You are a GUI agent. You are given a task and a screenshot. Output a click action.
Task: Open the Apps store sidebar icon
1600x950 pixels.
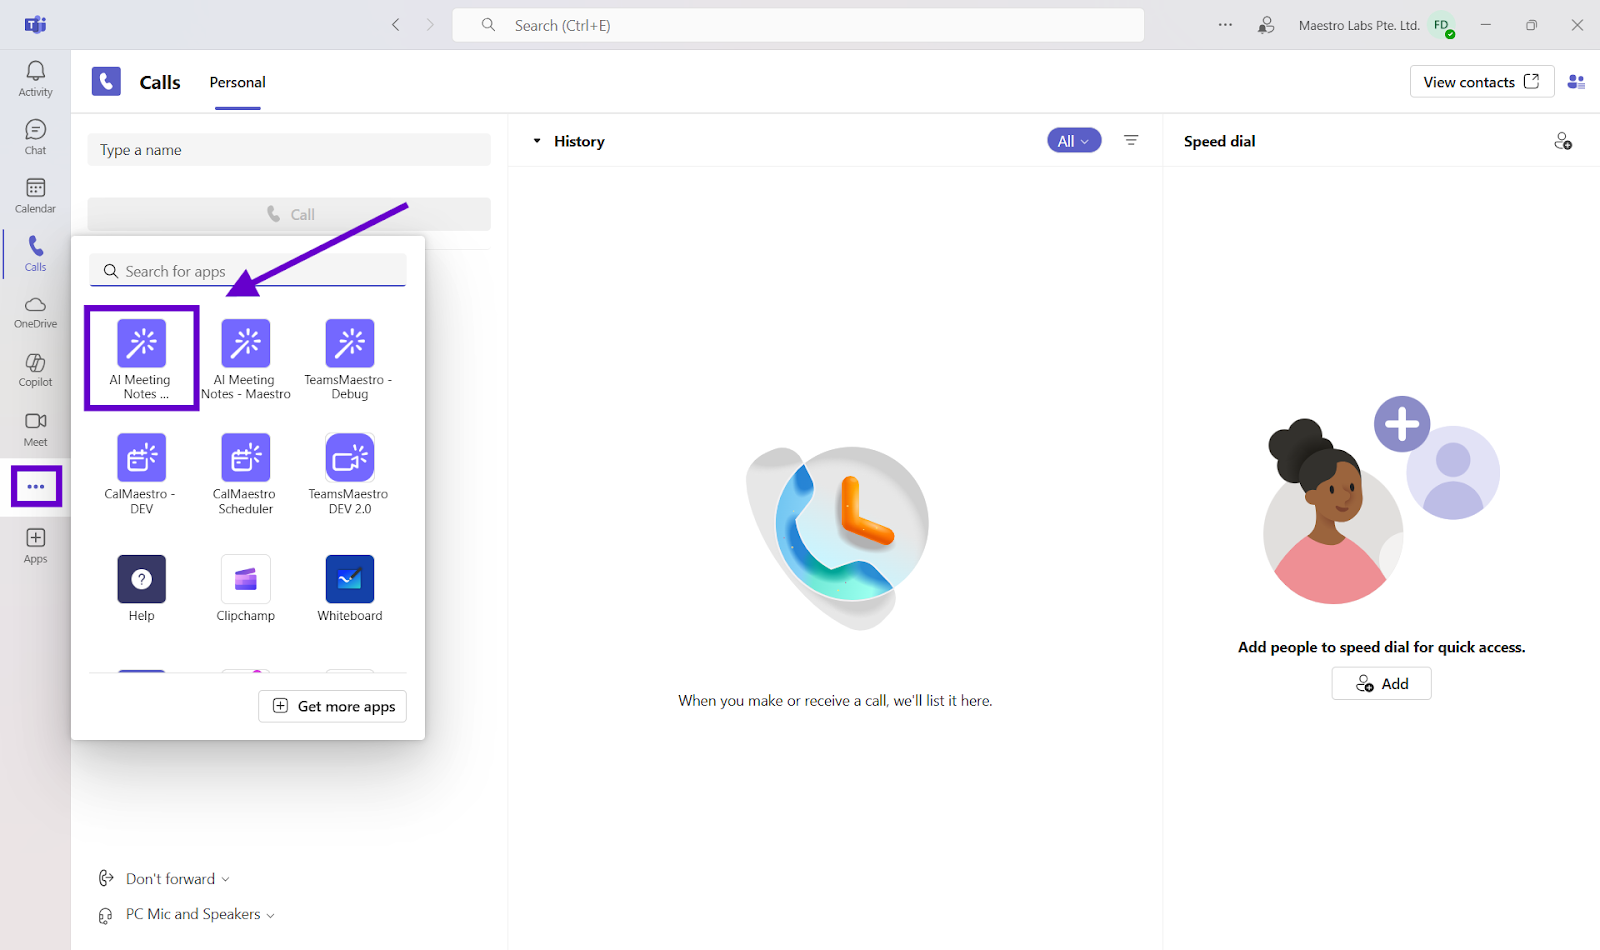click(x=35, y=546)
